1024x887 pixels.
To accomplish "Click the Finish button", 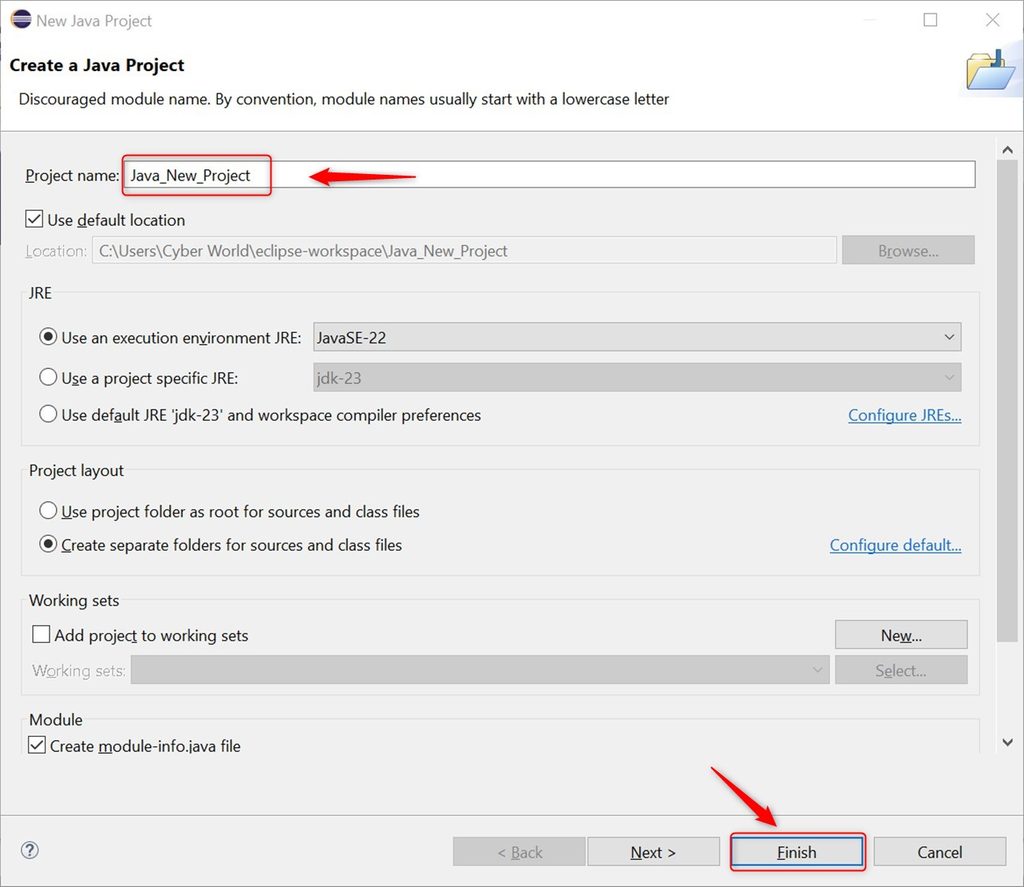I will tap(797, 852).
